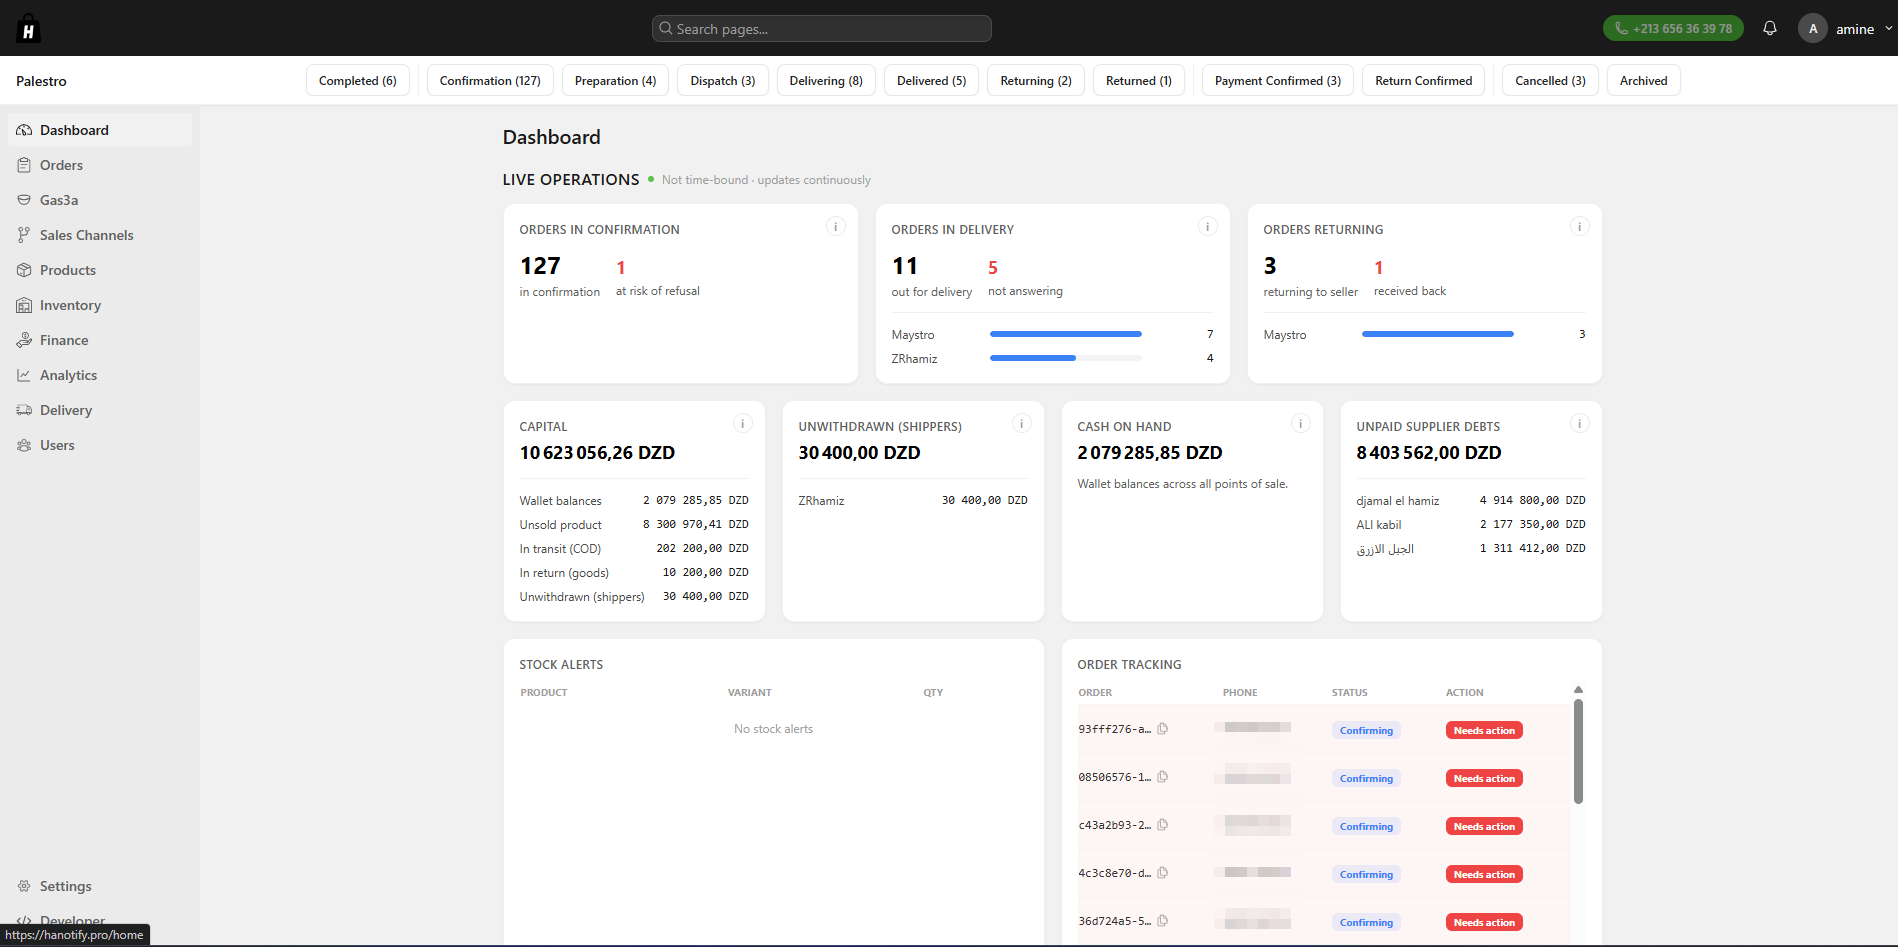Open the notifications bell
The height and width of the screenshot is (947, 1898).
point(1770,28)
